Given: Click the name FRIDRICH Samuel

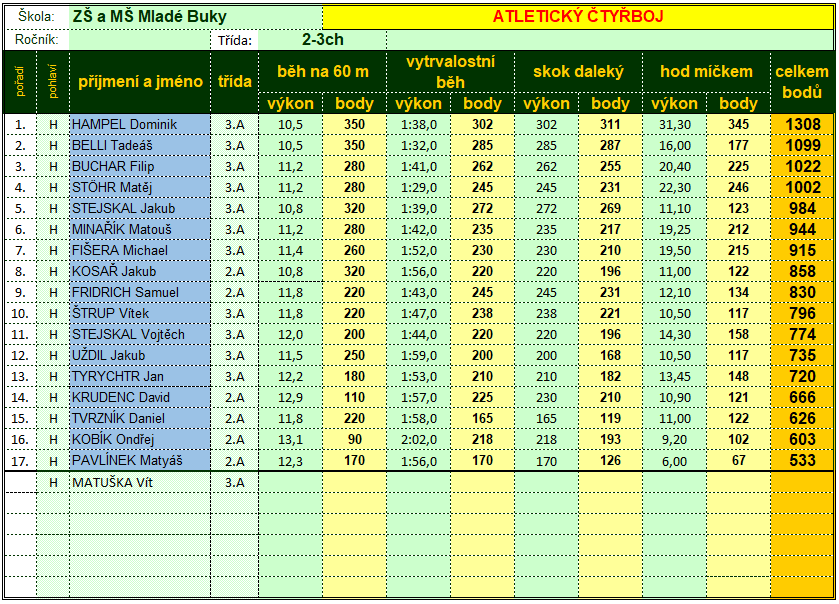Looking at the screenshot, I should [125, 293].
